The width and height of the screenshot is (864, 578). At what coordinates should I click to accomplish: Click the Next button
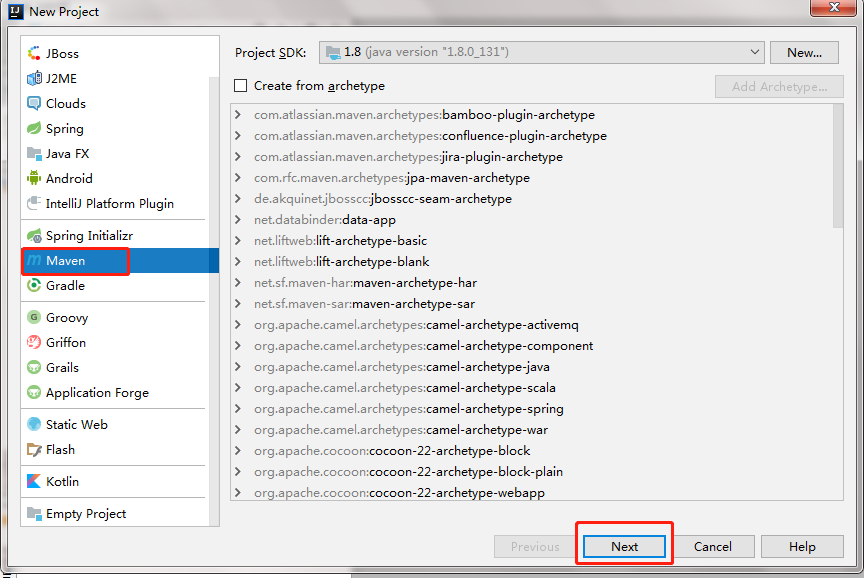(624, 547)
